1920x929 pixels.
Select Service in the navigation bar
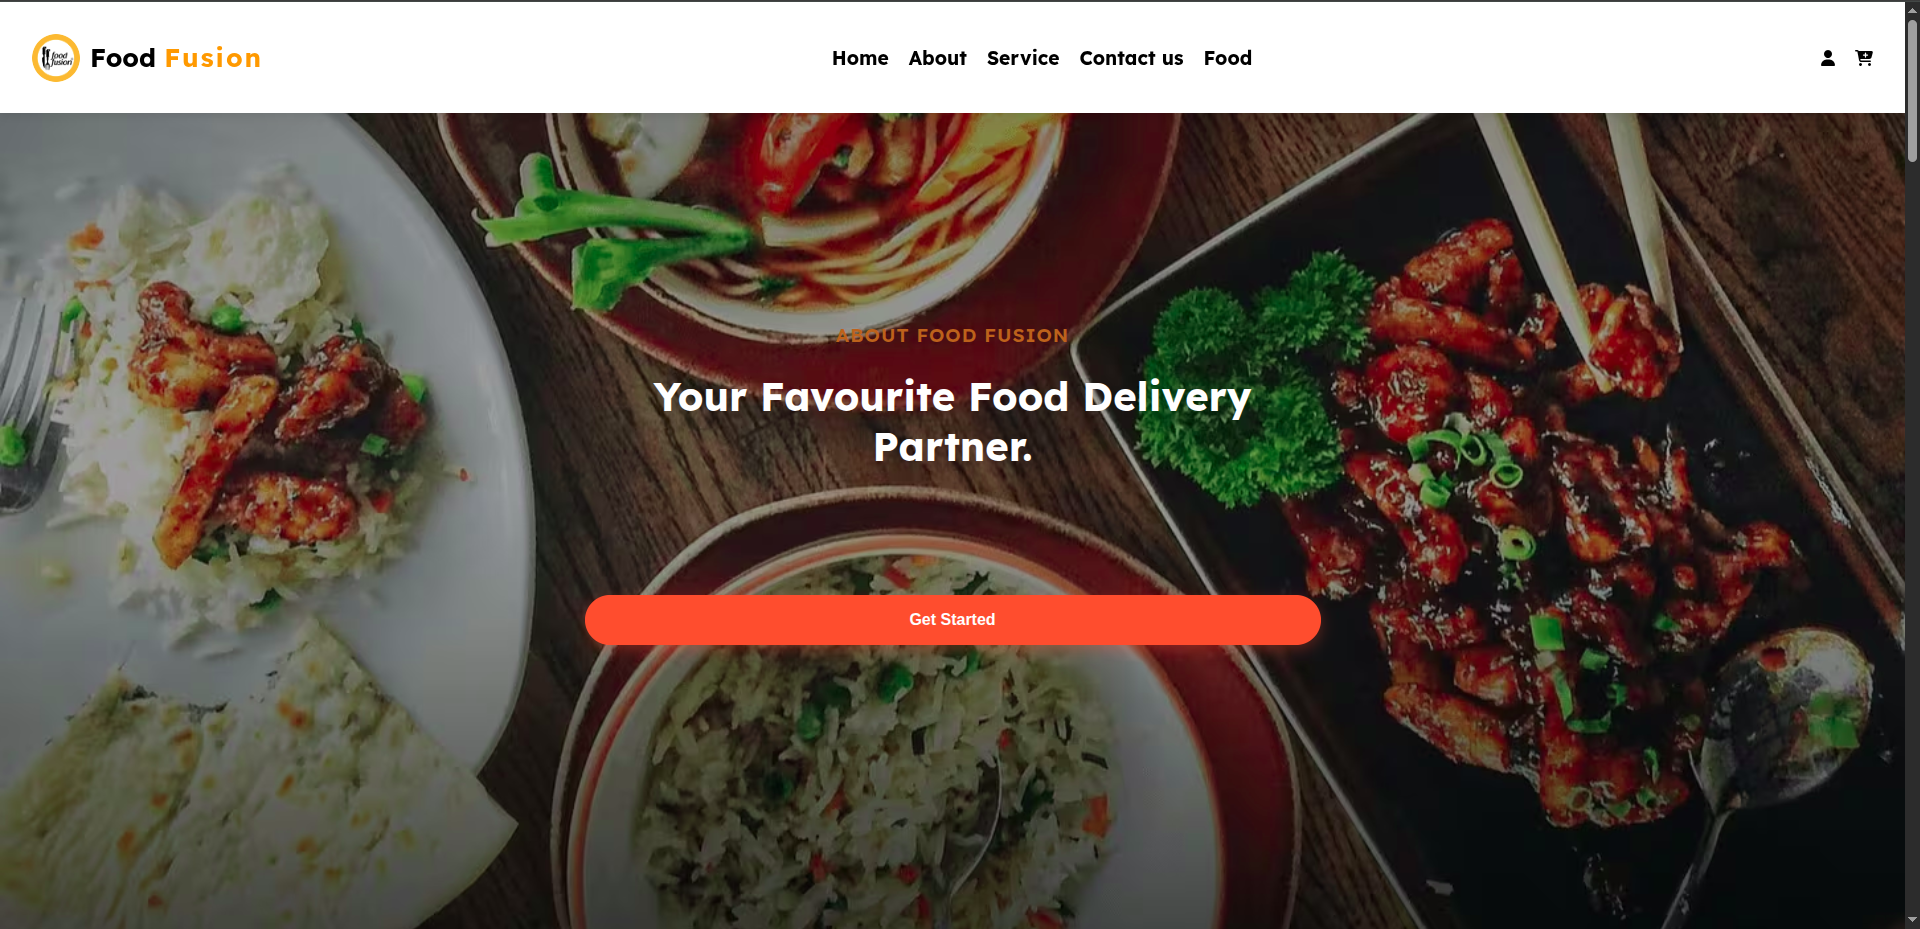tap(1022, 58)
